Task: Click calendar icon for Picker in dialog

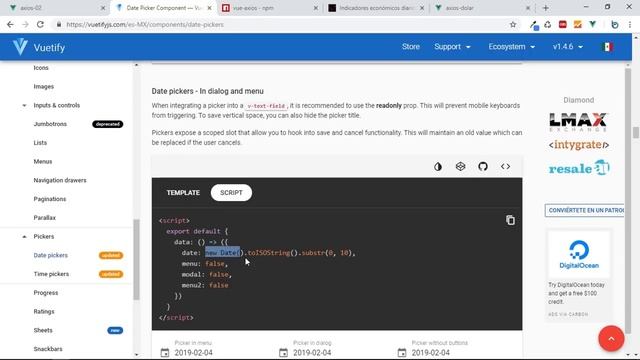Action: click(283, 352)
